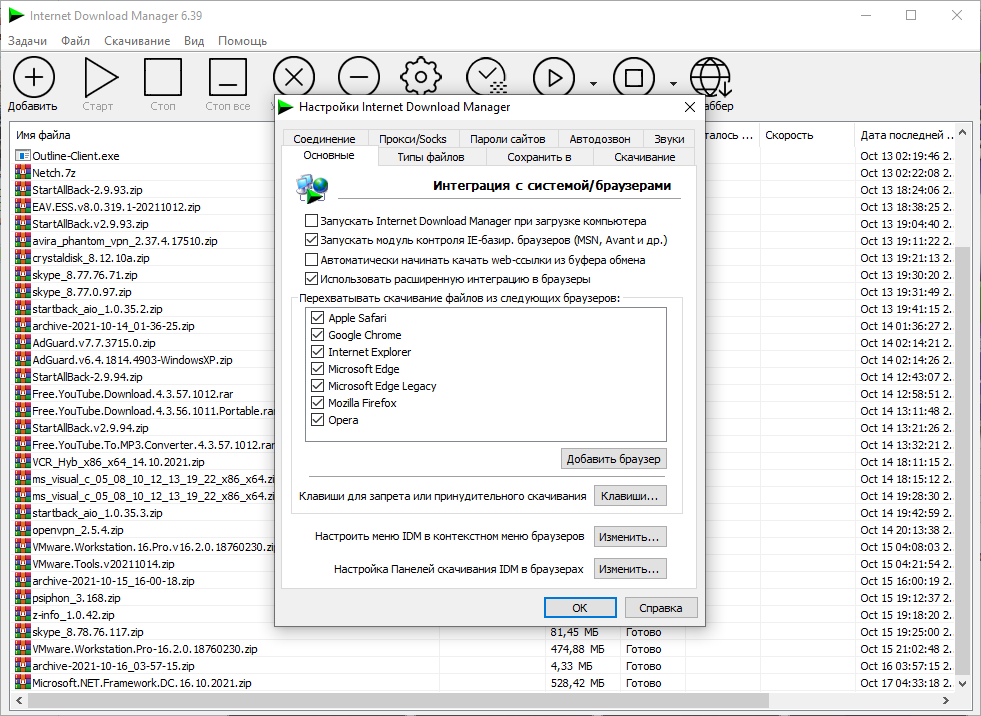Click the Граббер globe icon
This screenshot has height=716, width=981.
pos(710,77)
